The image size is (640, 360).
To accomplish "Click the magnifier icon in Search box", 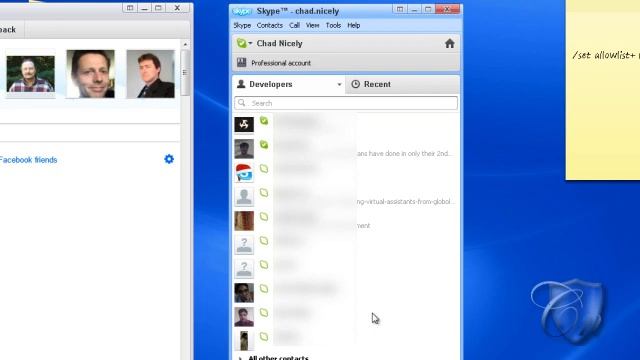I will (242, 103).
